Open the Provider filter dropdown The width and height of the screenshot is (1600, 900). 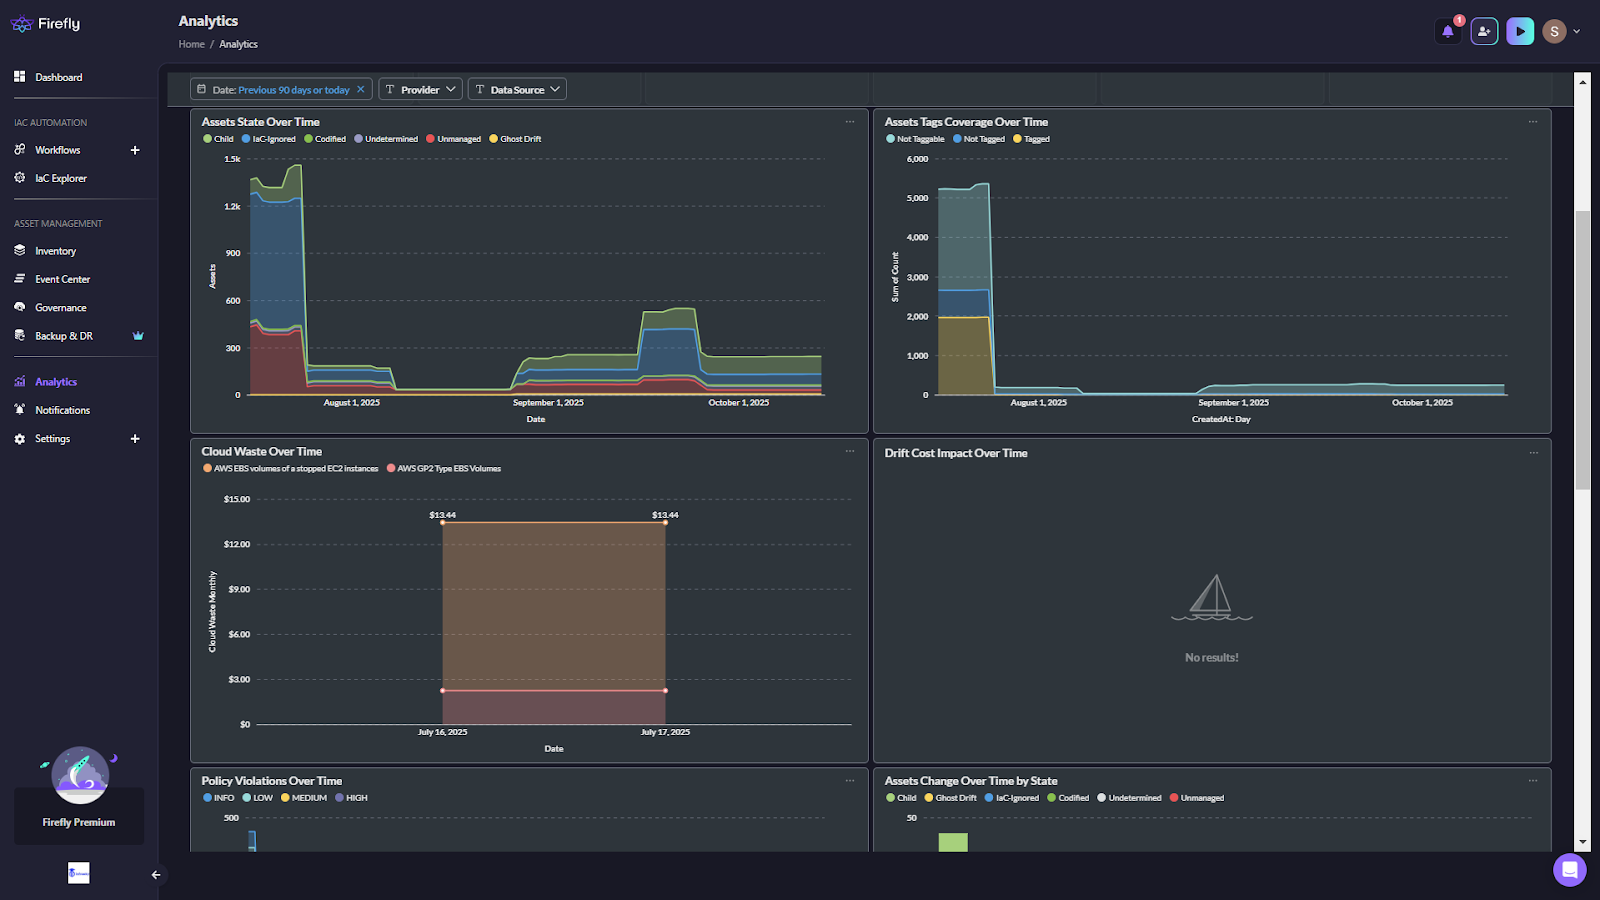420,89
